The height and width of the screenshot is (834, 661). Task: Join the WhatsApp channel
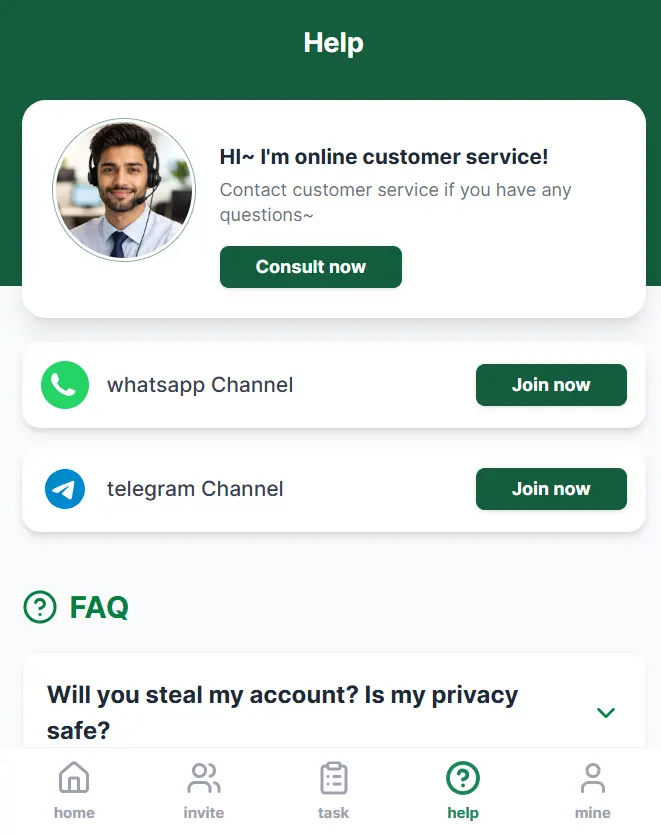(551, 385)
